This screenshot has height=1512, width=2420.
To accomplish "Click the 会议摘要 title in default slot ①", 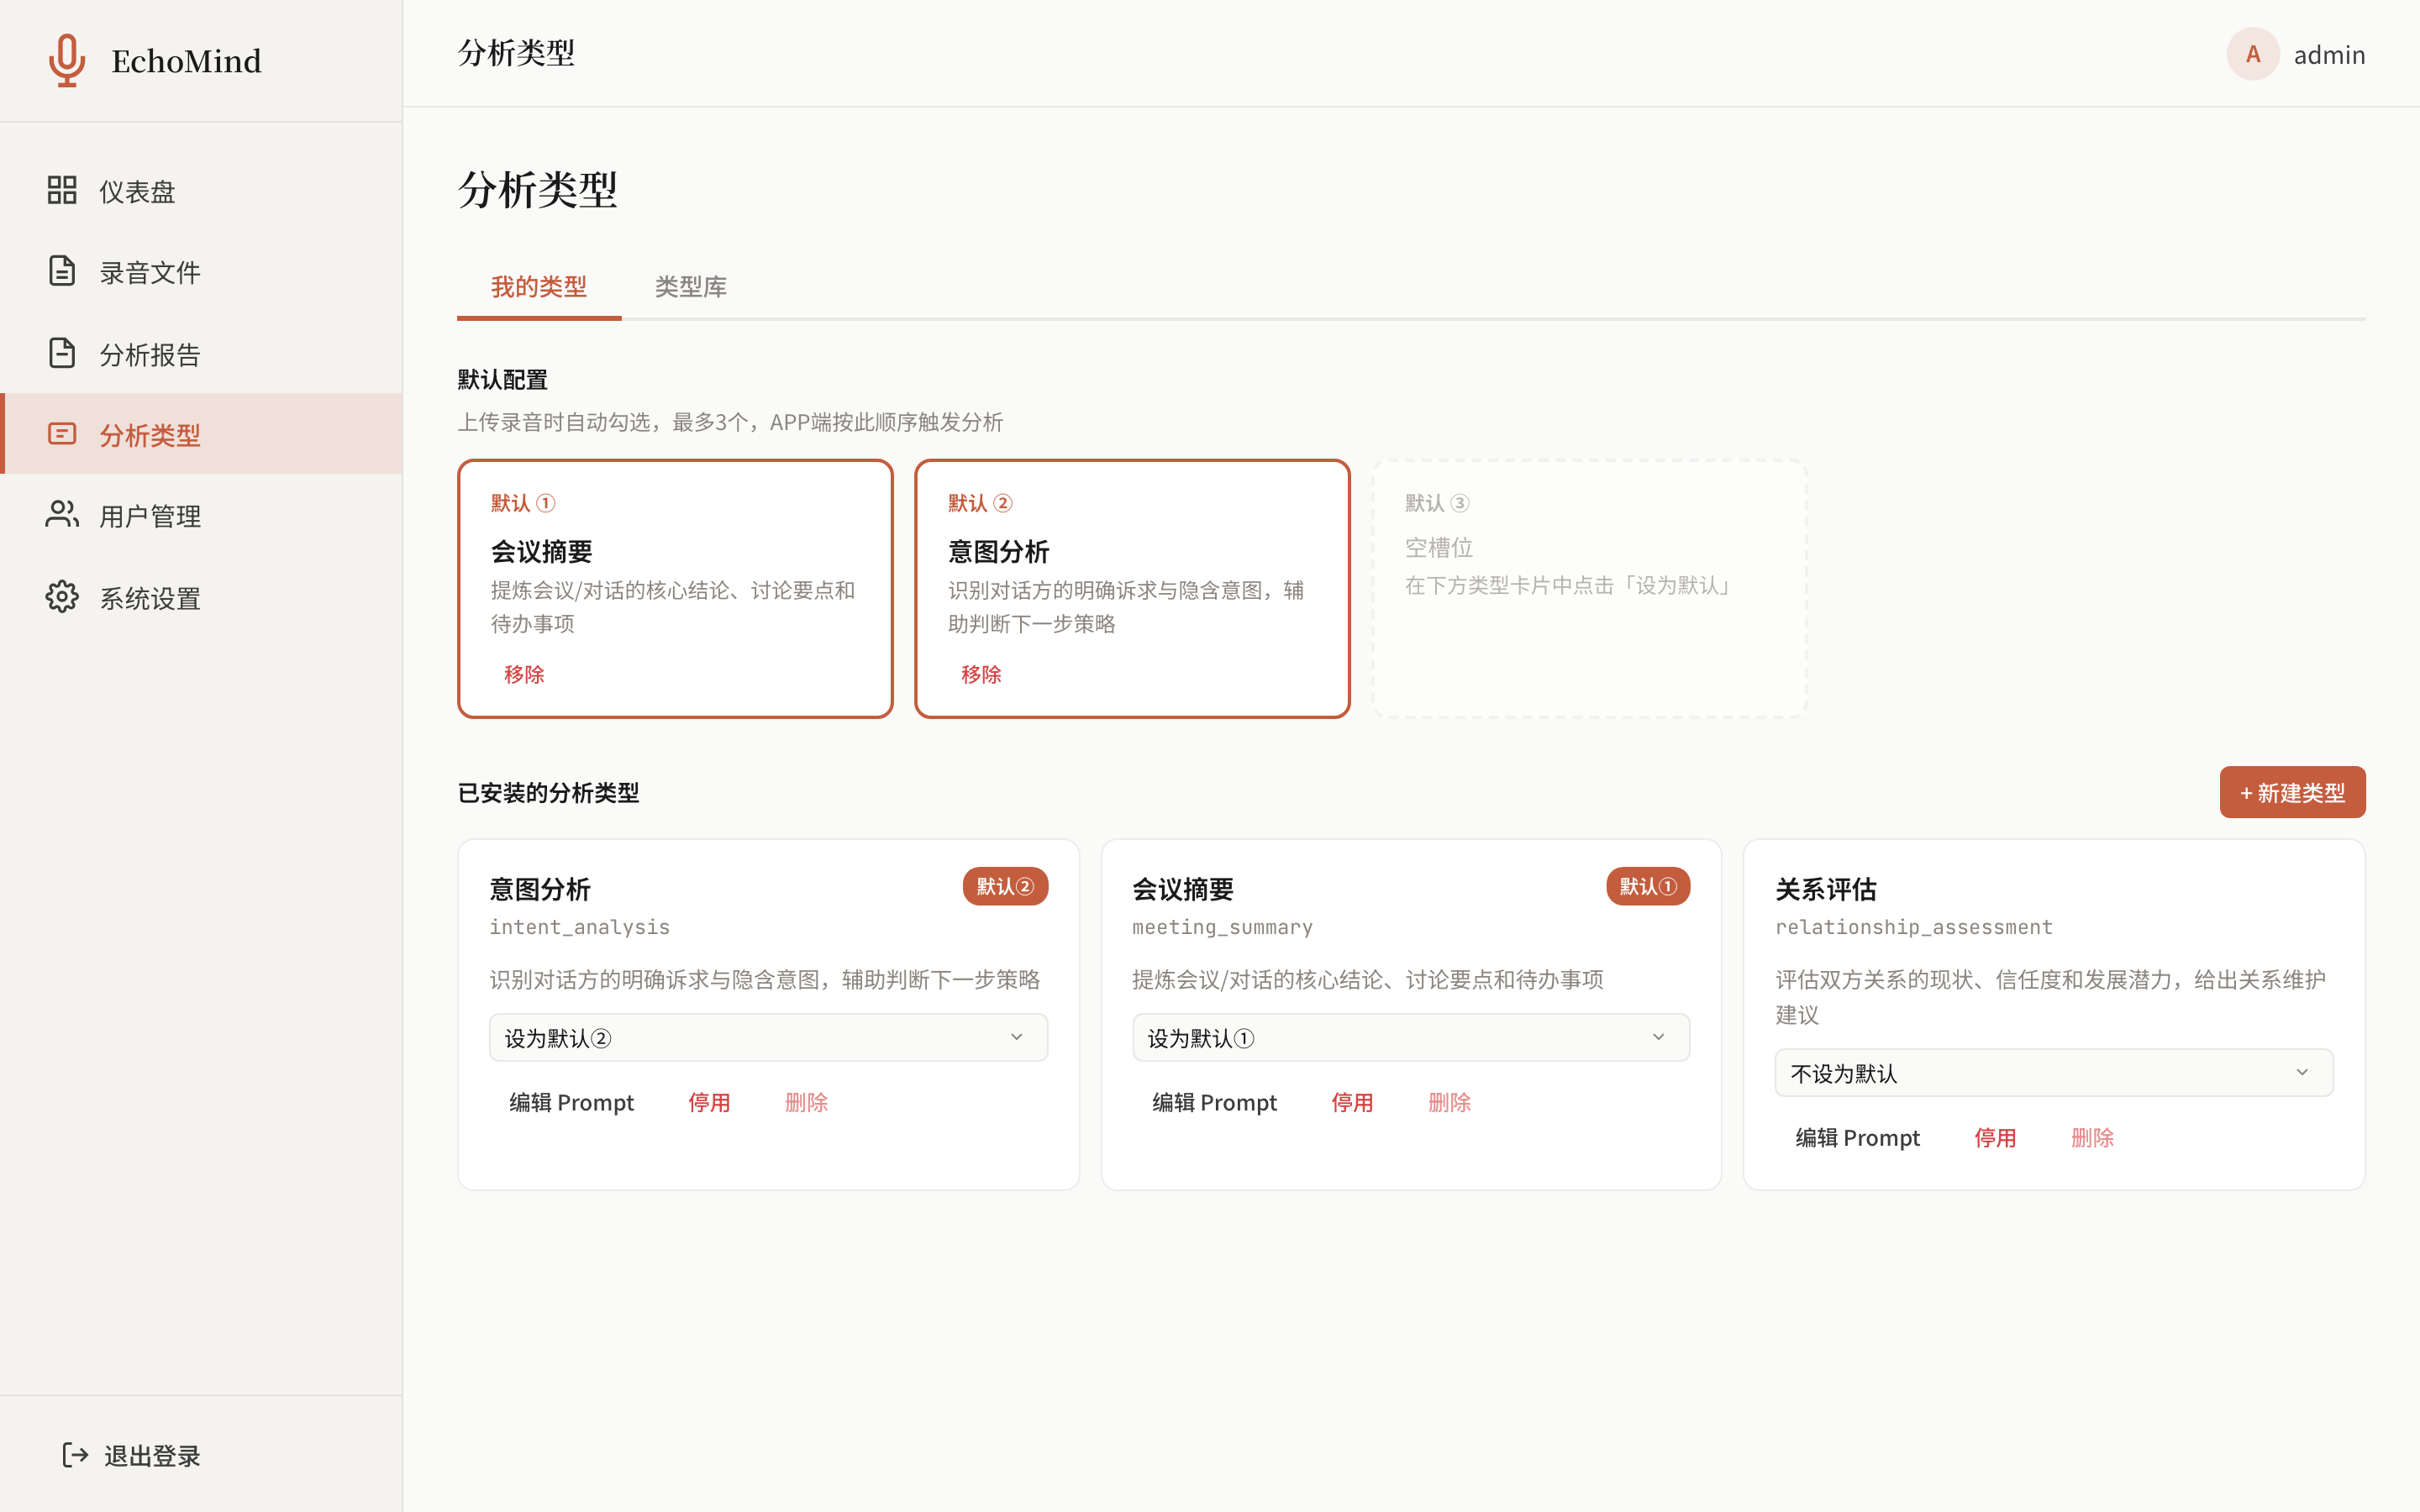I will tap(541, 551).
